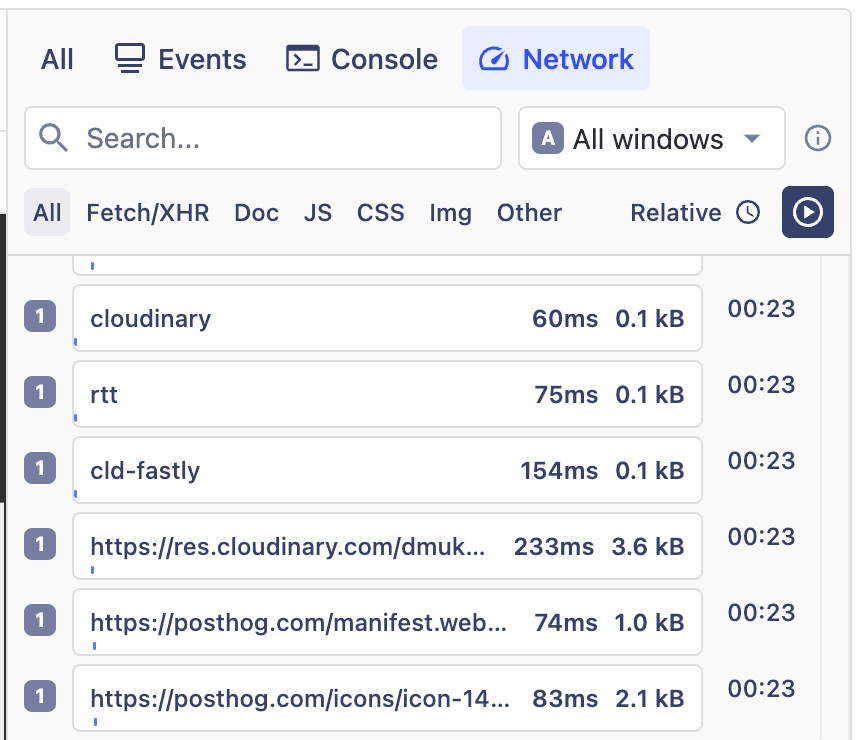Click the 75ms duration value
Image resolution: width=858 pixels, height=740 pixels.
pos(566,395)
